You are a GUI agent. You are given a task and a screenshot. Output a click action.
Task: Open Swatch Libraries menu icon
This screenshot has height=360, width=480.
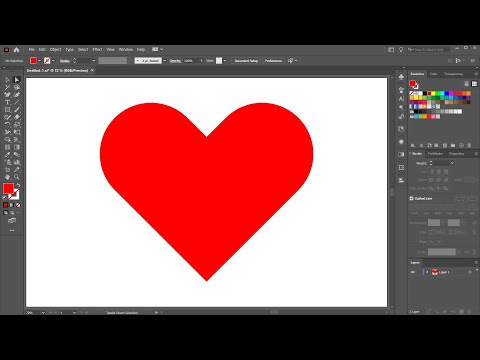[x=413, y=145]
